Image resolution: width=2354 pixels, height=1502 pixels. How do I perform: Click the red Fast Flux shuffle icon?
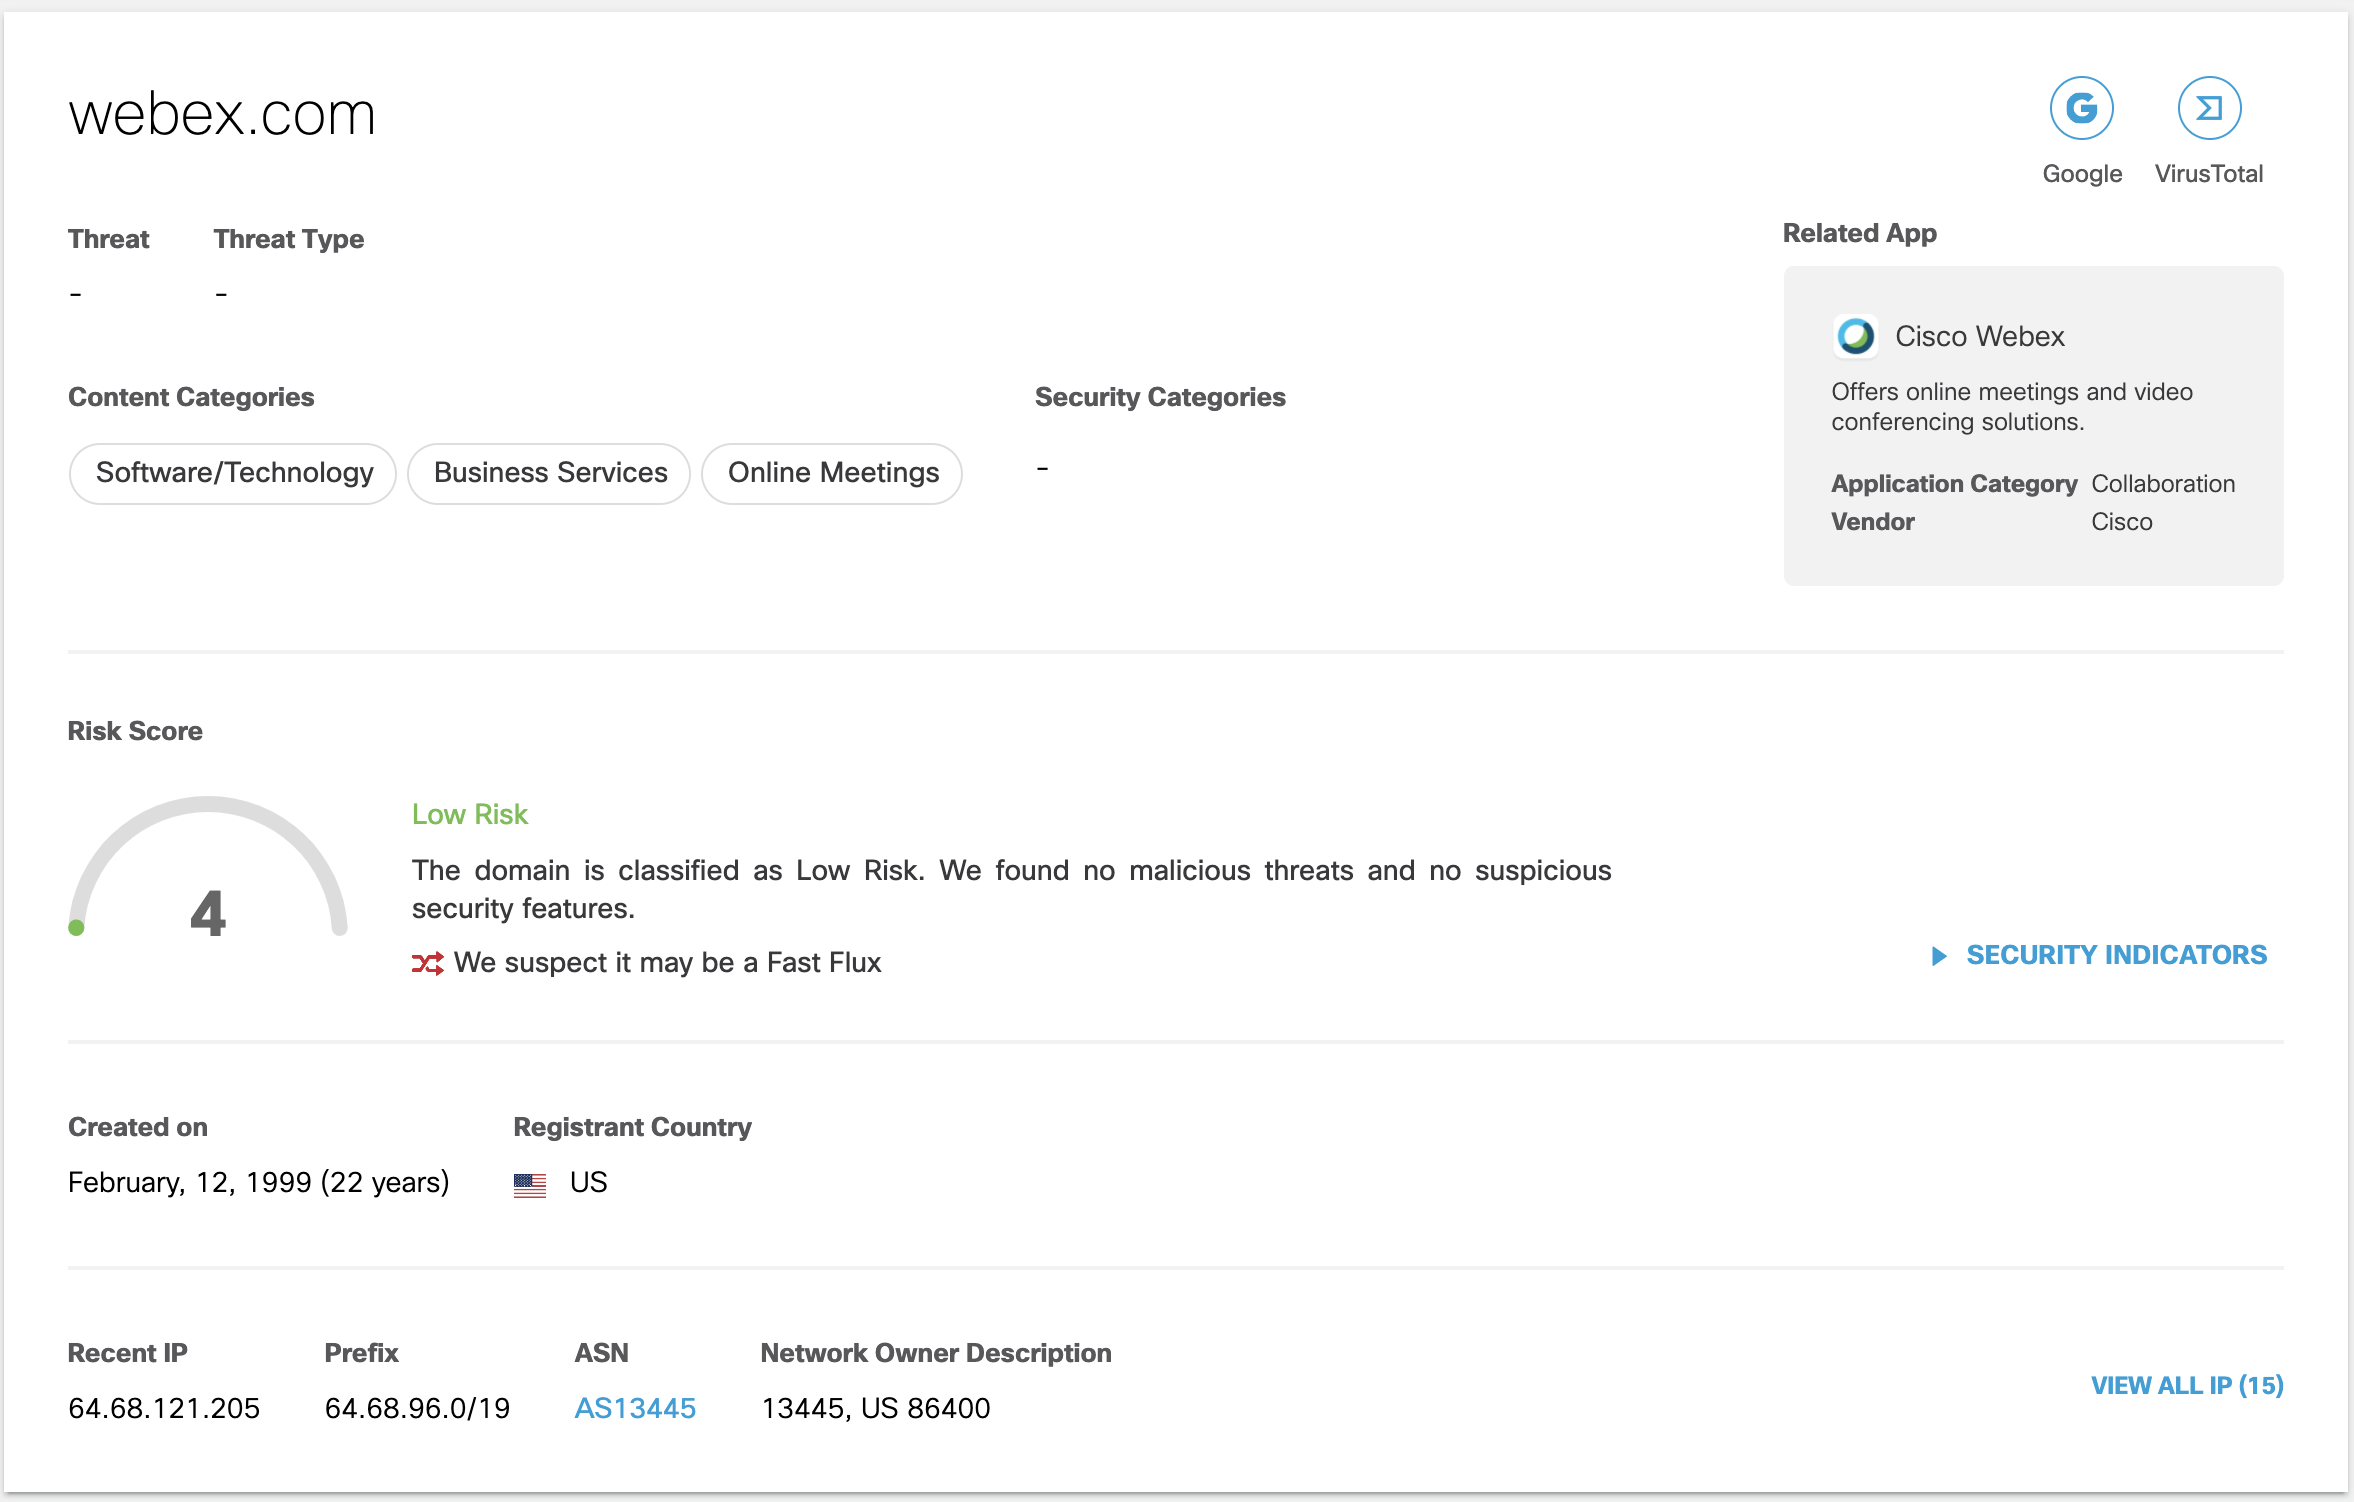click(x=428, y=963)
